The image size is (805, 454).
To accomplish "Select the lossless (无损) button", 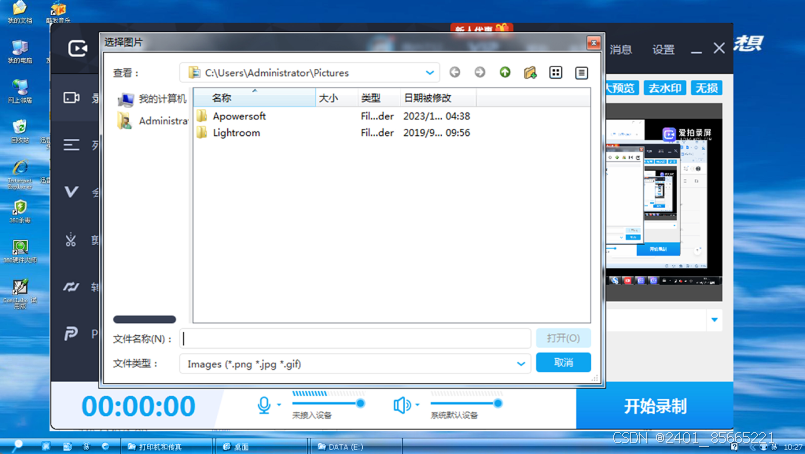I will (x=706, y=88).
